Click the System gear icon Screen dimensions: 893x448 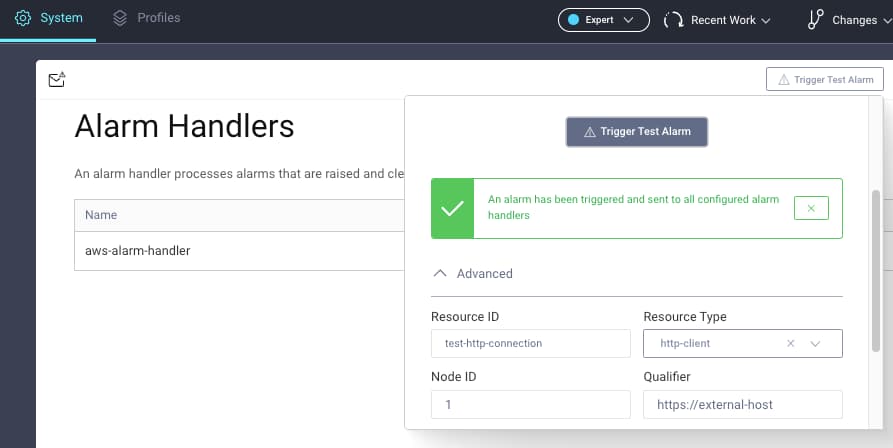[23, 19]
